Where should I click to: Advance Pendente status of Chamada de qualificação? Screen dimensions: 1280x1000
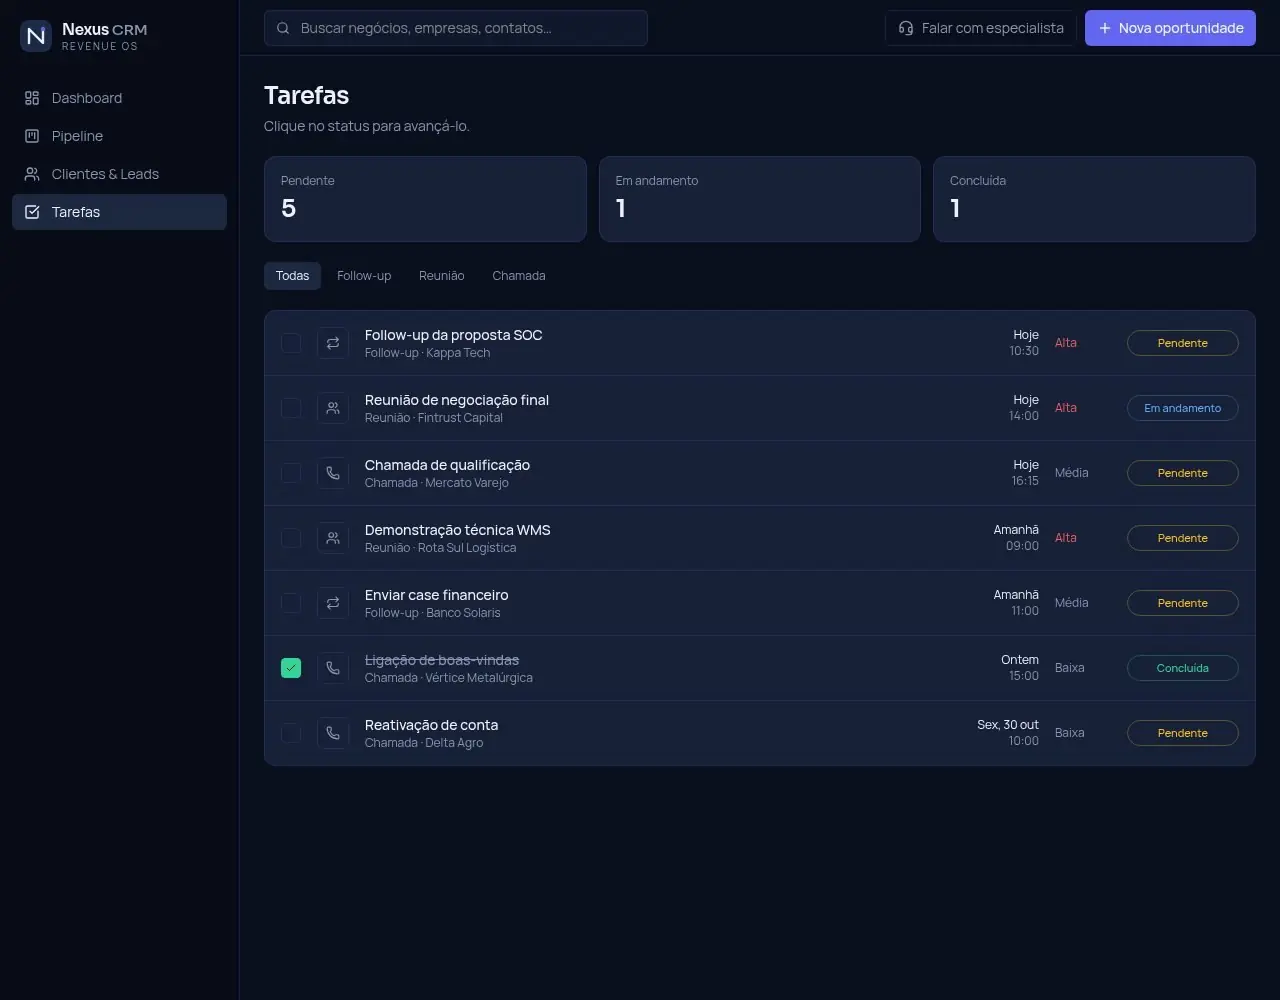pyautogui.click(x=1183, y=473)
